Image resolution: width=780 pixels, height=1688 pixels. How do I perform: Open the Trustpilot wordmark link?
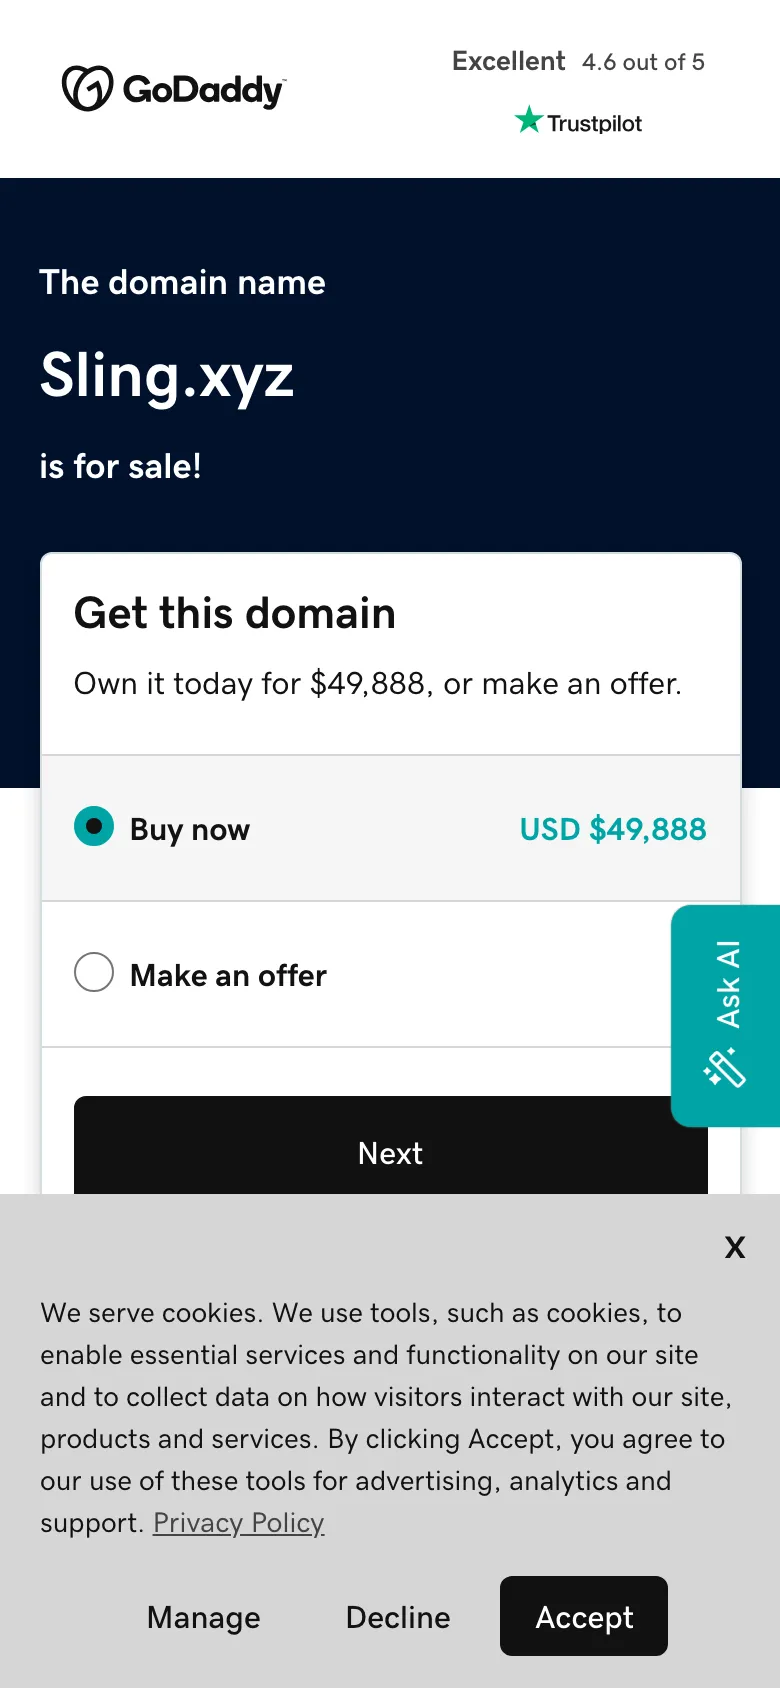pyautogui.click(x=594, y=123)
